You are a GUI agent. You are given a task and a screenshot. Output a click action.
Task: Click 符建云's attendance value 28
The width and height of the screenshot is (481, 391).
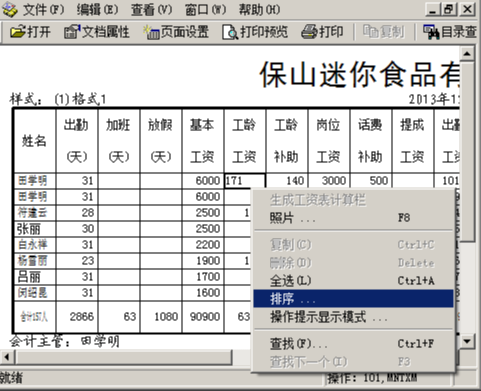(x=88, y=213)
